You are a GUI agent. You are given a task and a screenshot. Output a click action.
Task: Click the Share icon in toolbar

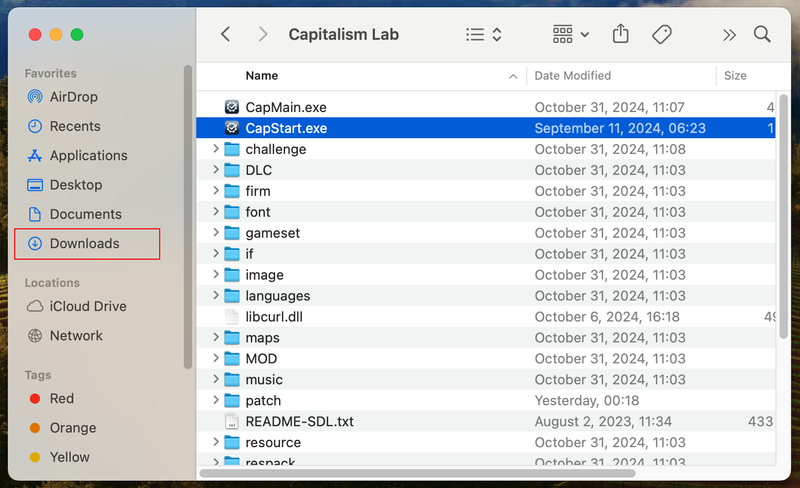(x=620, y=34)
